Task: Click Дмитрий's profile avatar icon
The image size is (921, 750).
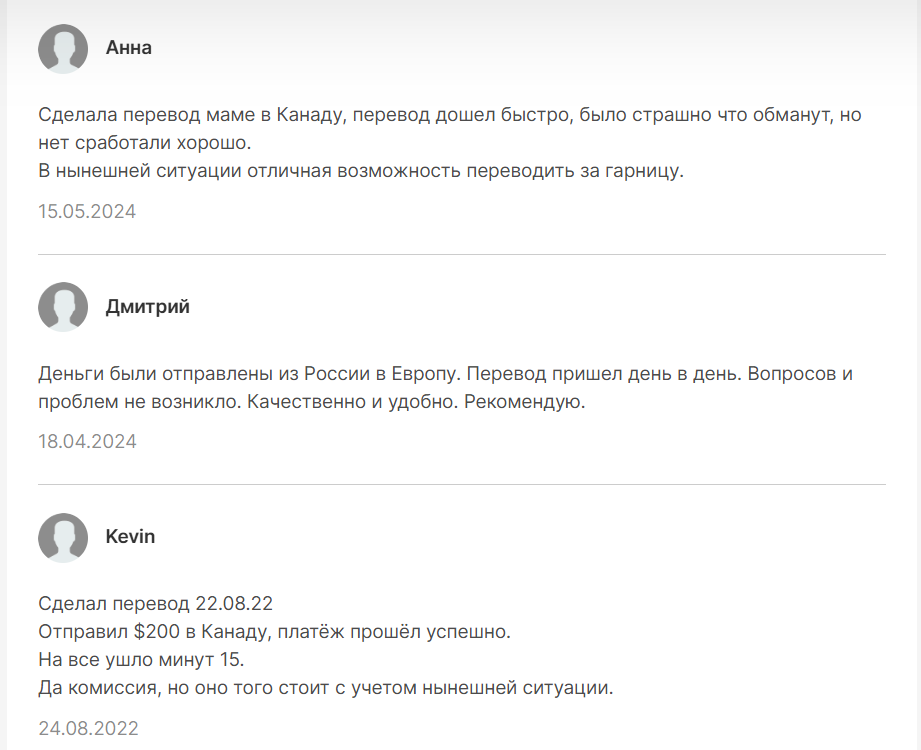Action: tap(63, 307)
